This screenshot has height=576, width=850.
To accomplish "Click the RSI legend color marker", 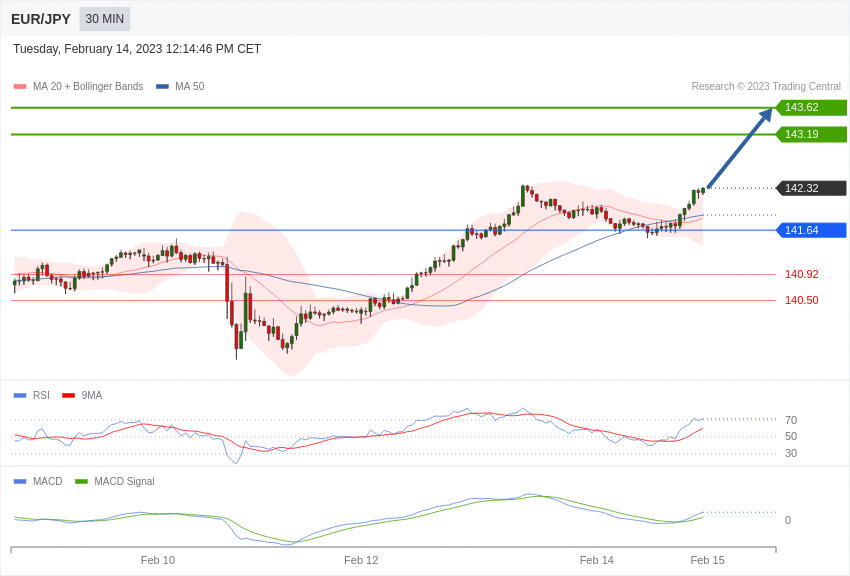I will click(20, 395).
